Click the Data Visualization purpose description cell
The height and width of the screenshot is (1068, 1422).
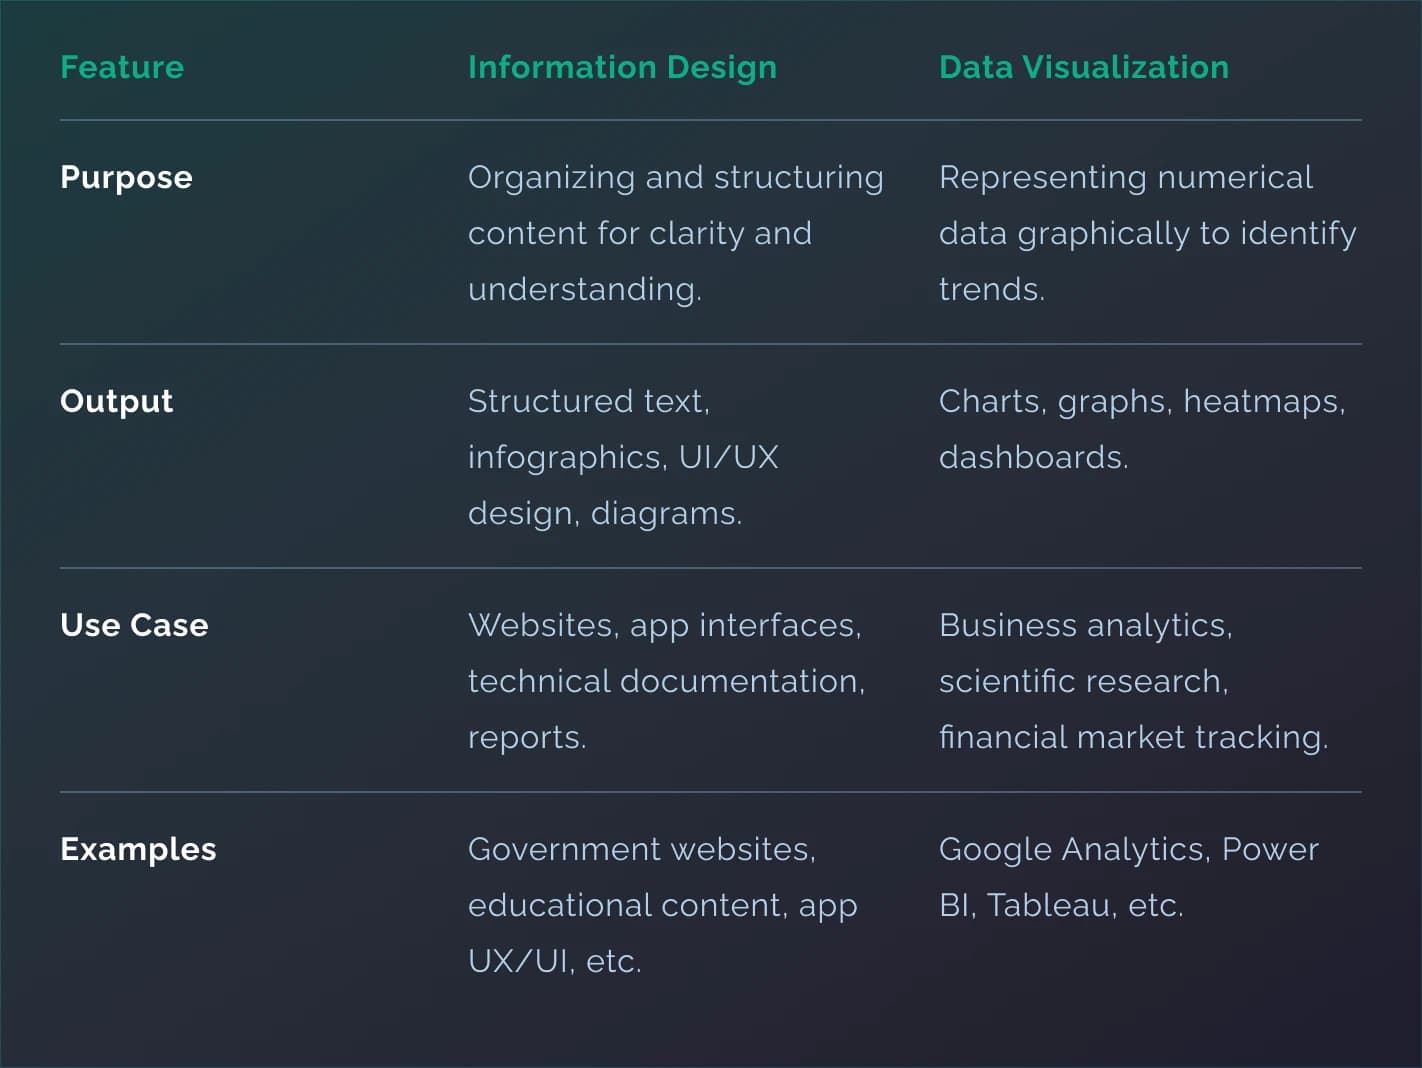[1146, 233]
